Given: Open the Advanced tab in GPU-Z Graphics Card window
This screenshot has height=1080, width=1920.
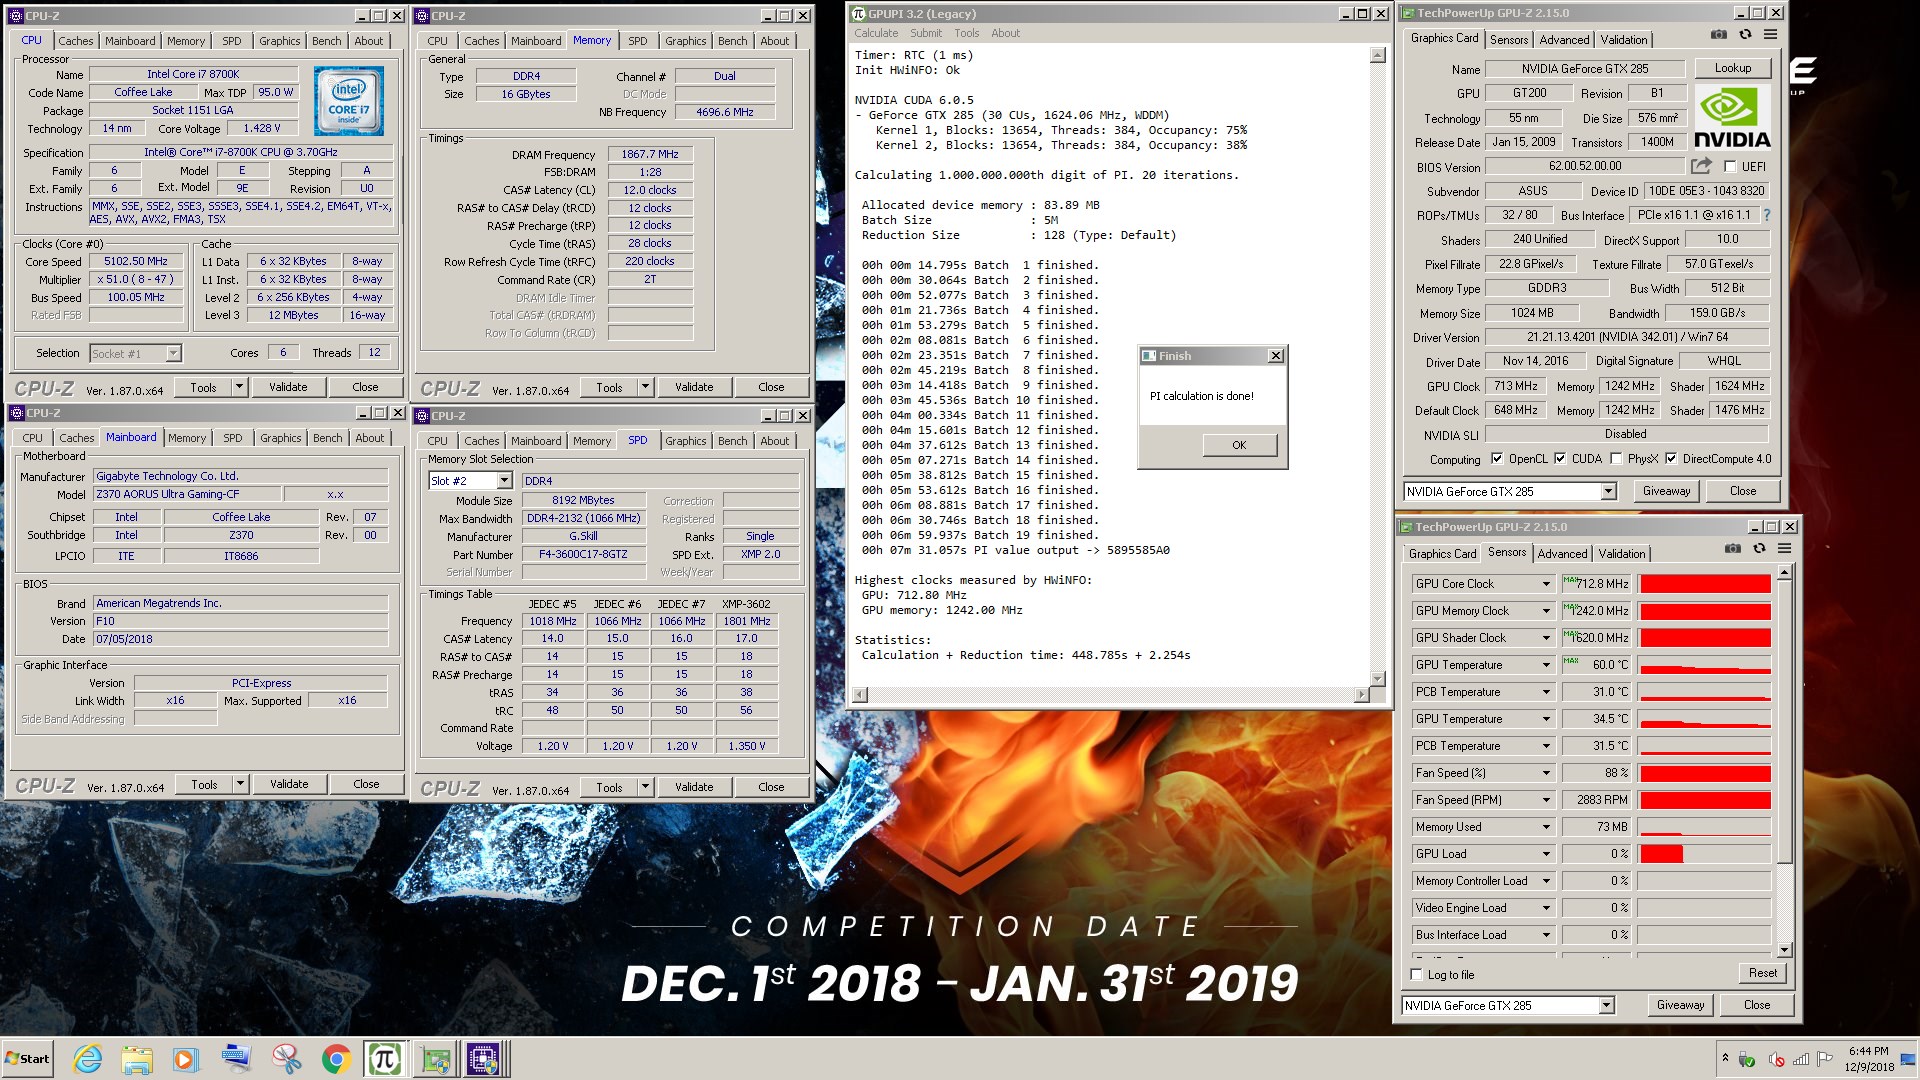Looking at the screenshot, I should [x=1564, y=39].
